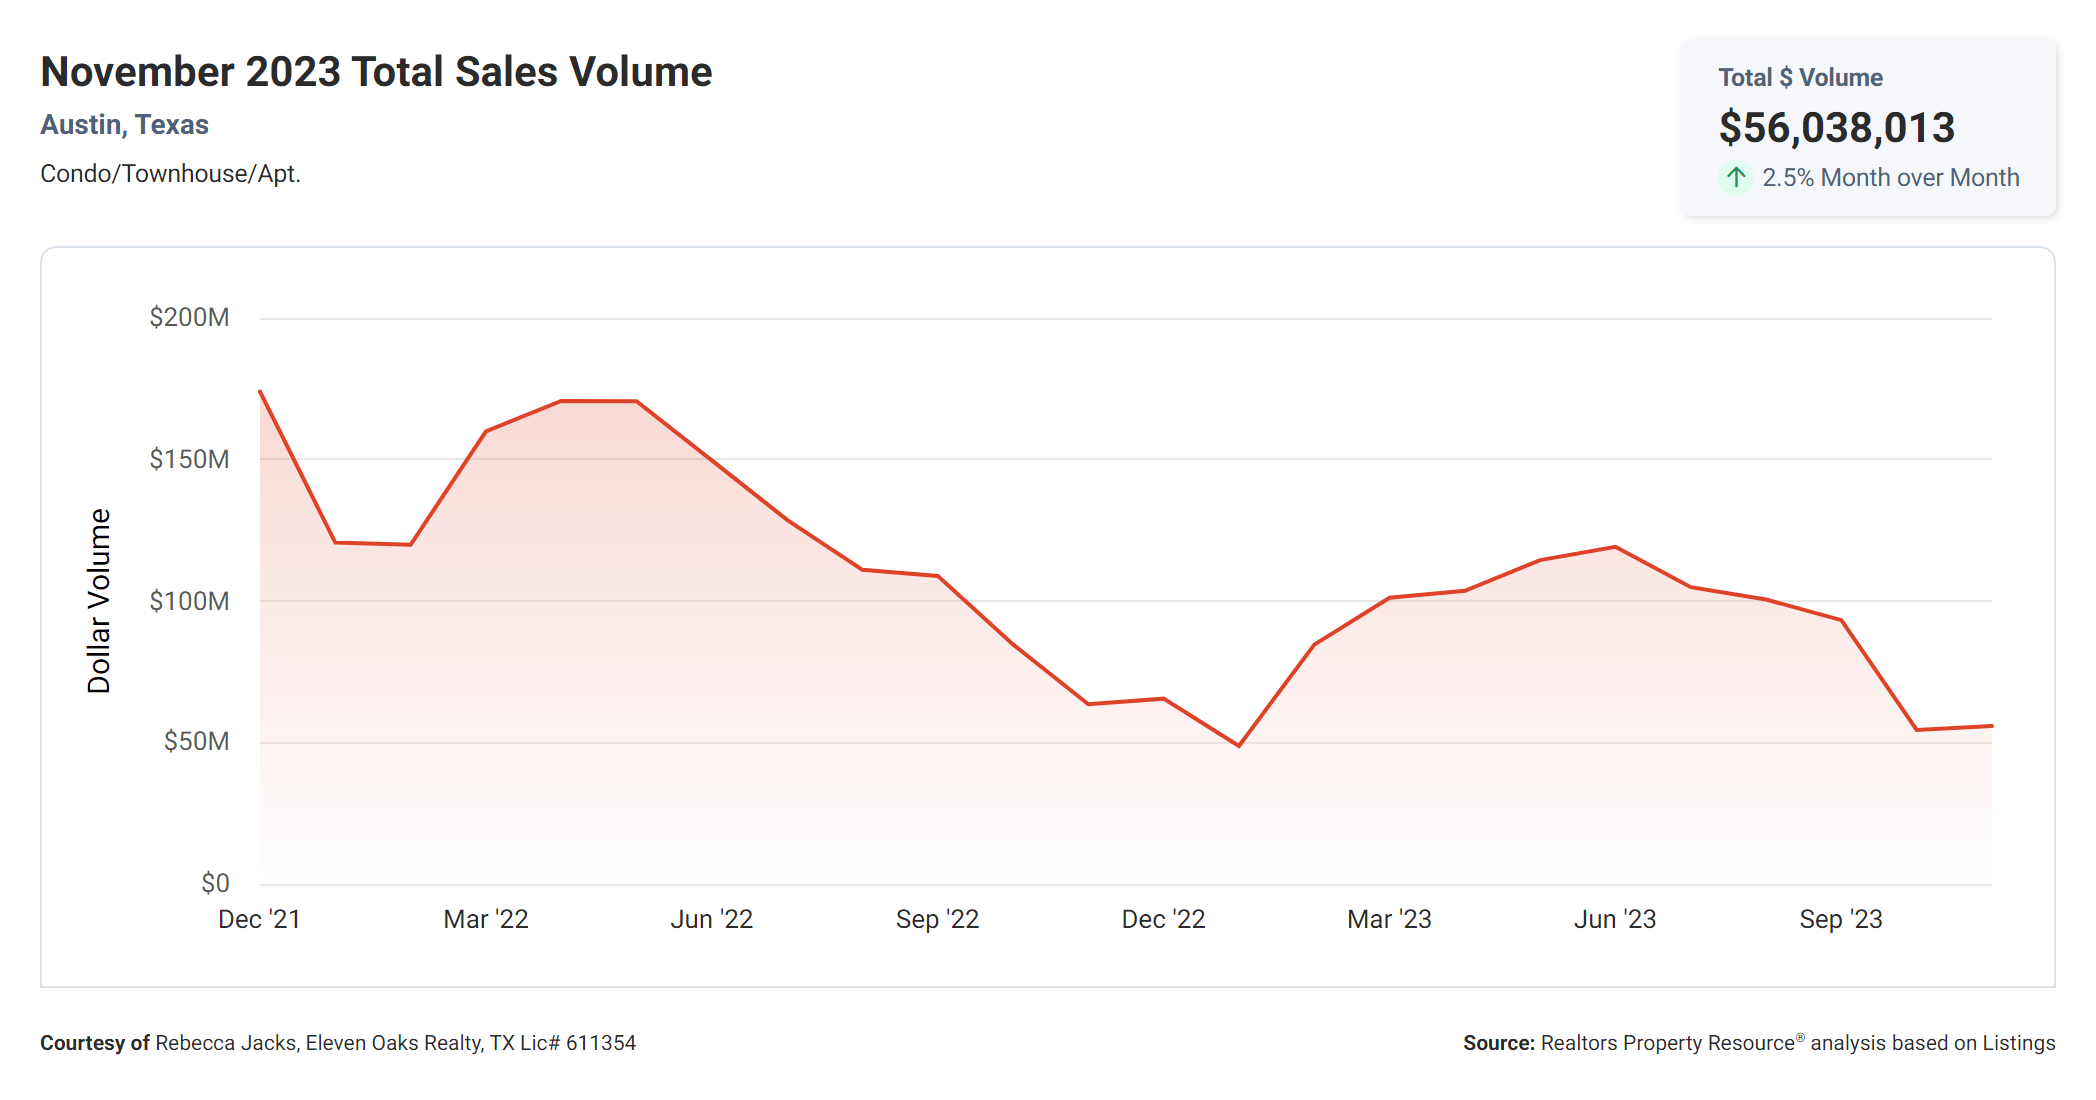
Task: Select the Austin, Texas location label
Action: [x=125, y=124]
